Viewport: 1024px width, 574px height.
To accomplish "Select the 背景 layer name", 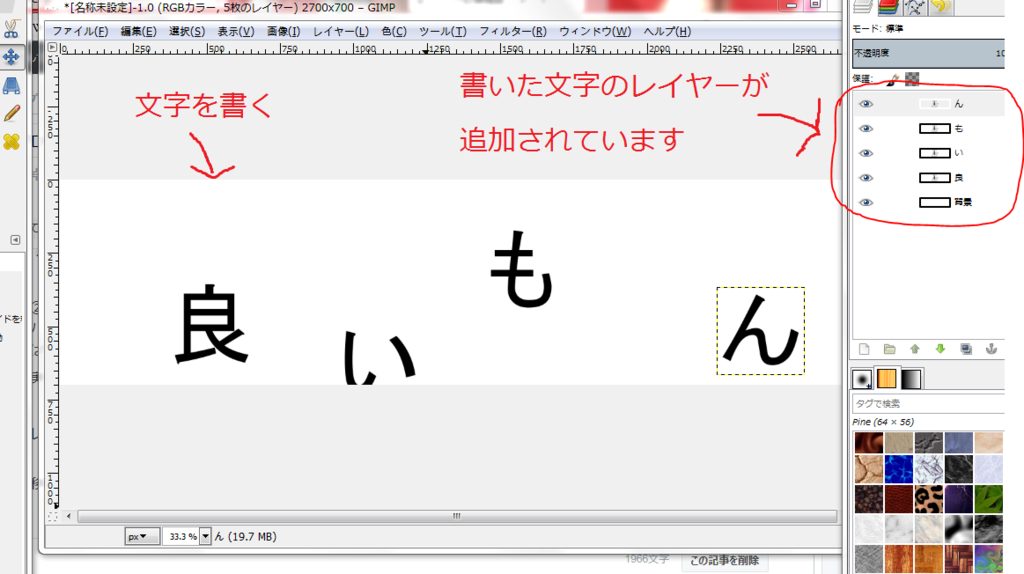I will tap(963, 202).
